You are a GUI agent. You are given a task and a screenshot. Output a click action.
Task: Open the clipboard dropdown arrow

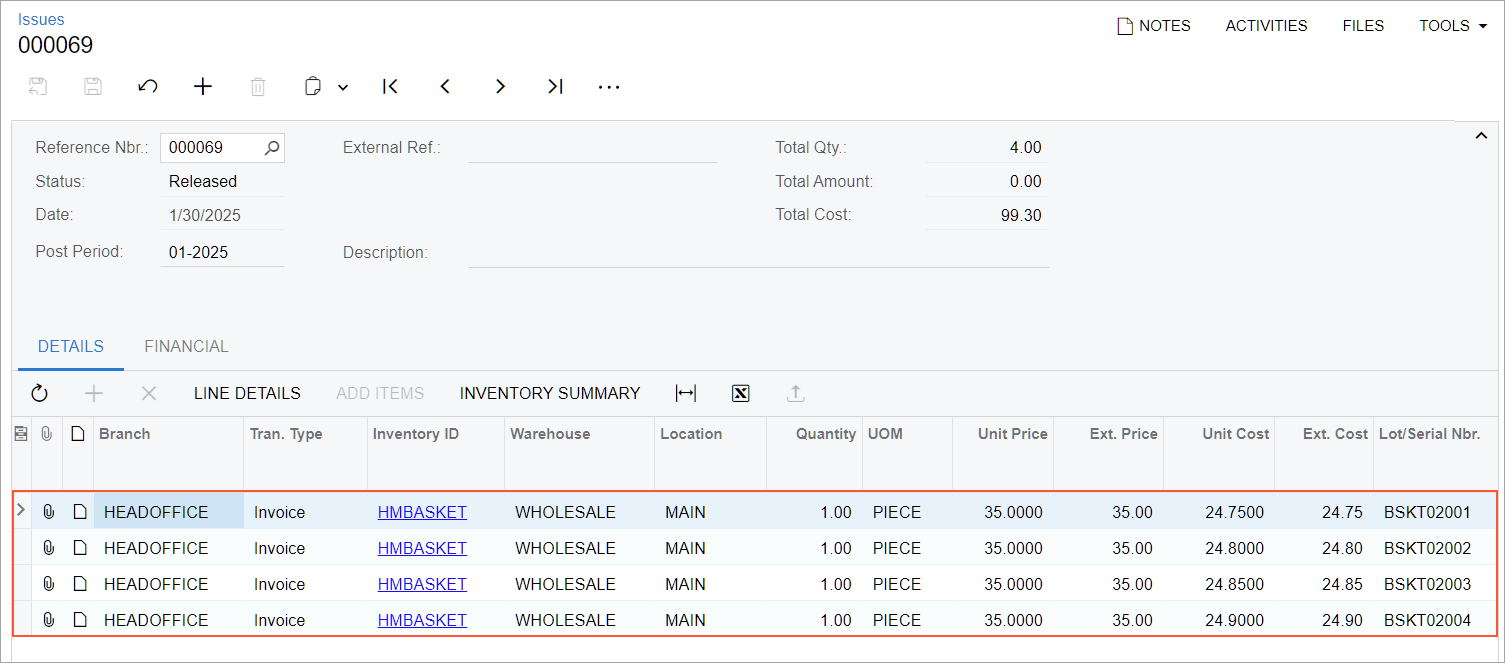point(343,88)
